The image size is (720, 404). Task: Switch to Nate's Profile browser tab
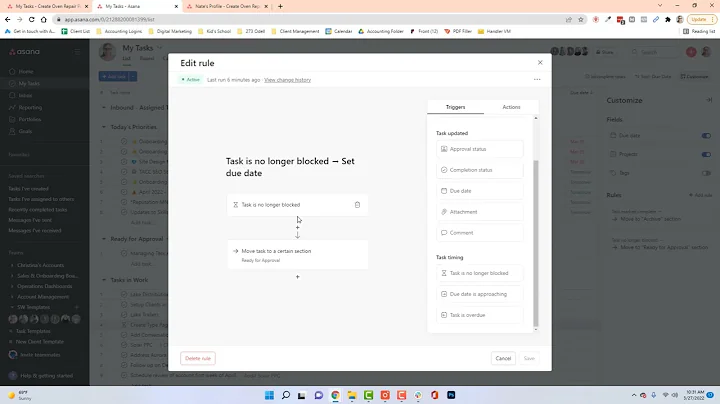pyautogui.click(x=228, y=6)
